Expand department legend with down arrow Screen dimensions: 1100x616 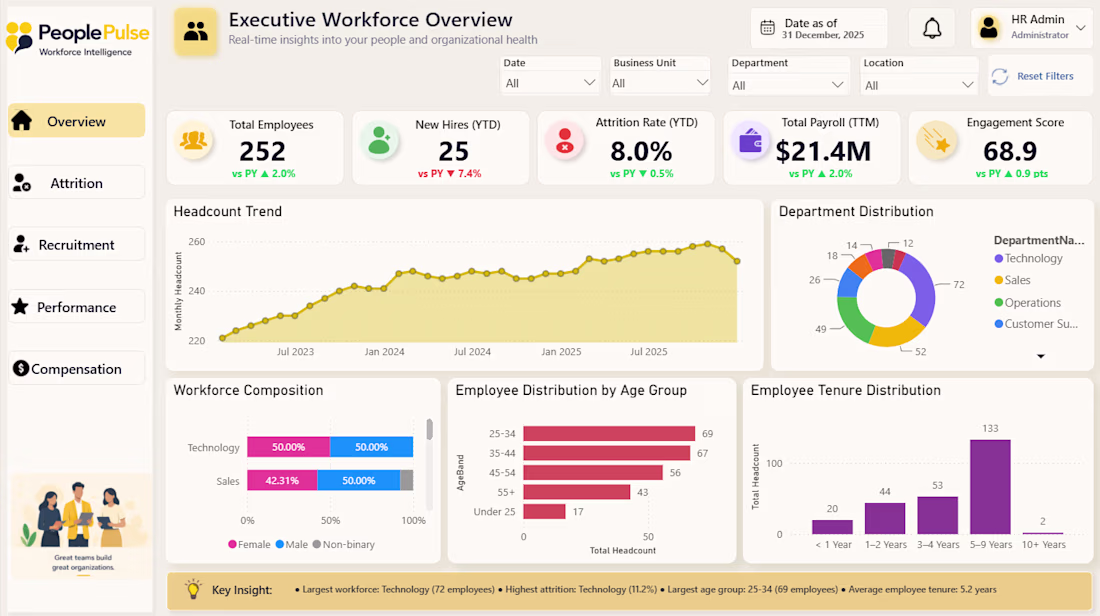click(1041, 356)
